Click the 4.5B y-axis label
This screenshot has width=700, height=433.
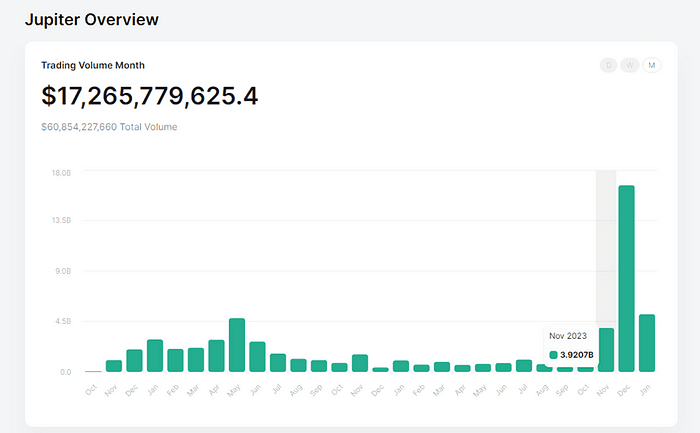(63, 322)
